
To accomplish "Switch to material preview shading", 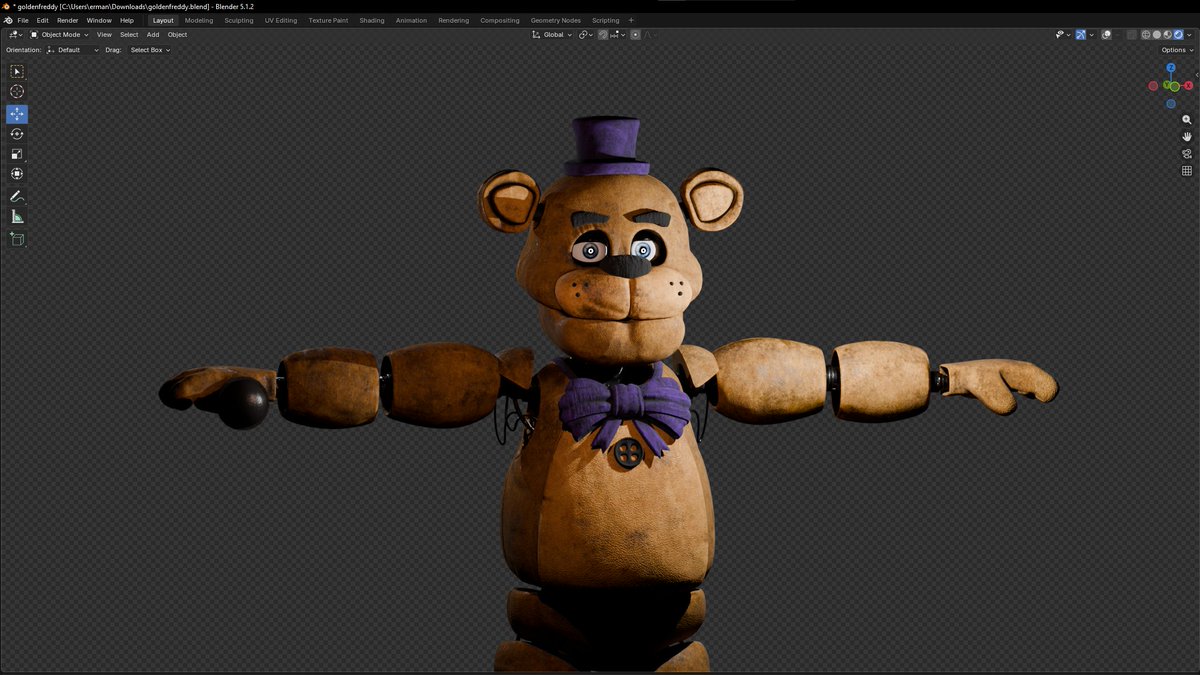I will [1168, 35].
